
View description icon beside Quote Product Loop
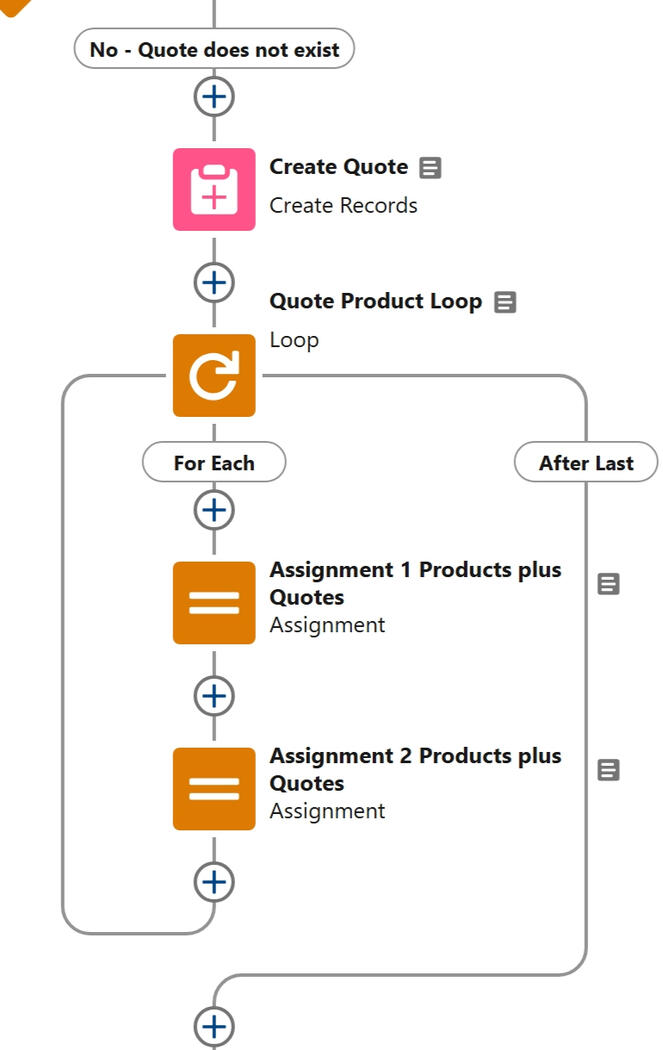click(x=505, y=302)
